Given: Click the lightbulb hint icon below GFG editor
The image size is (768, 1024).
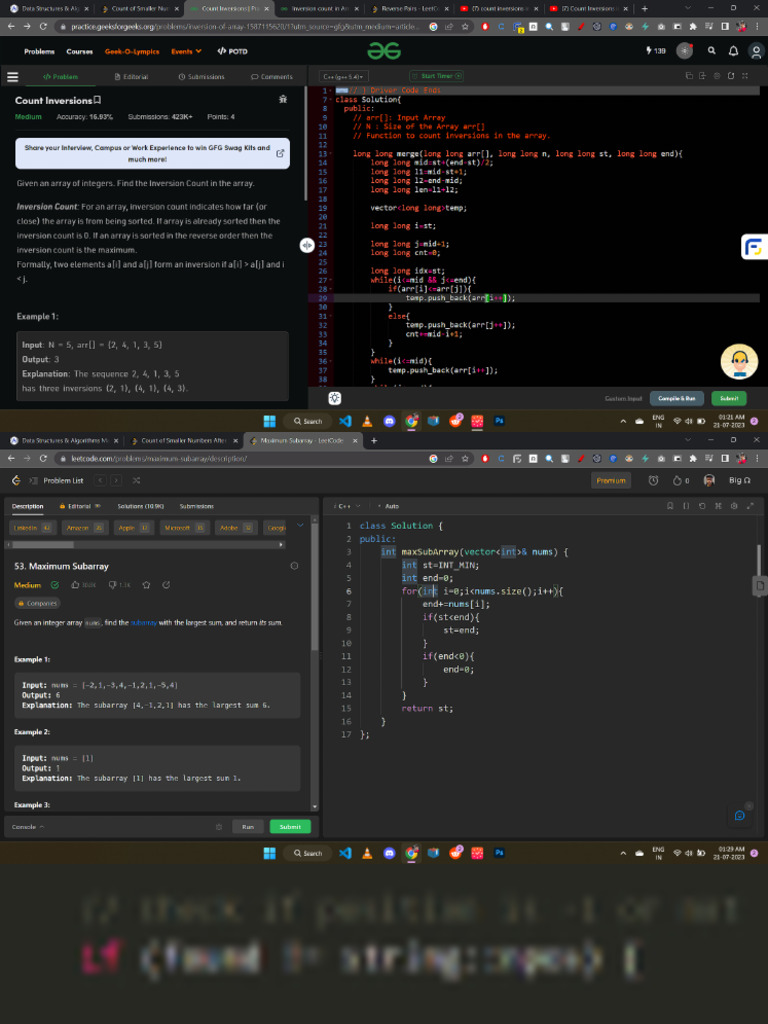Looking at the screenshot, I should point(335,398).
